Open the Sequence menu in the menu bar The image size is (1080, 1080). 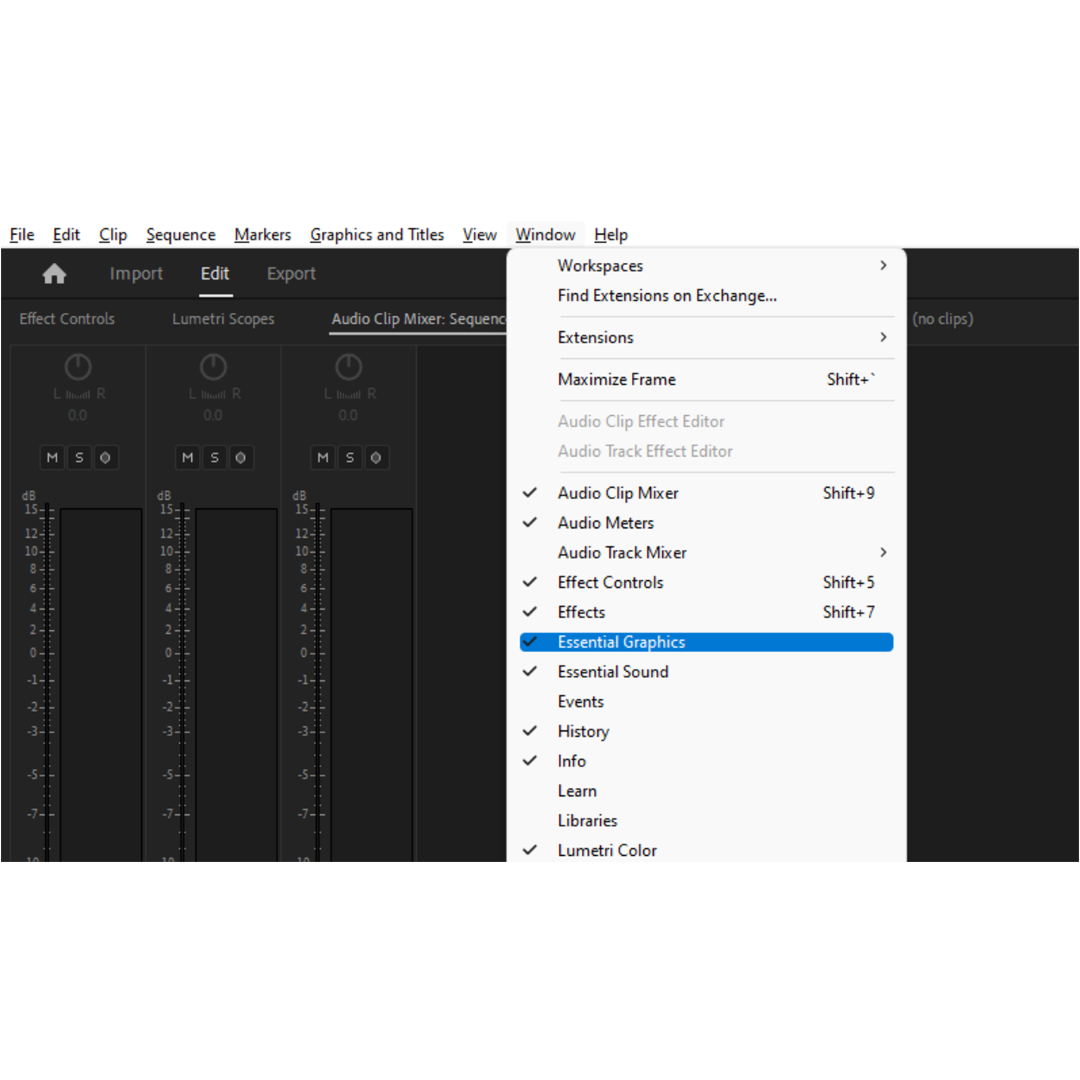point(181,235)
